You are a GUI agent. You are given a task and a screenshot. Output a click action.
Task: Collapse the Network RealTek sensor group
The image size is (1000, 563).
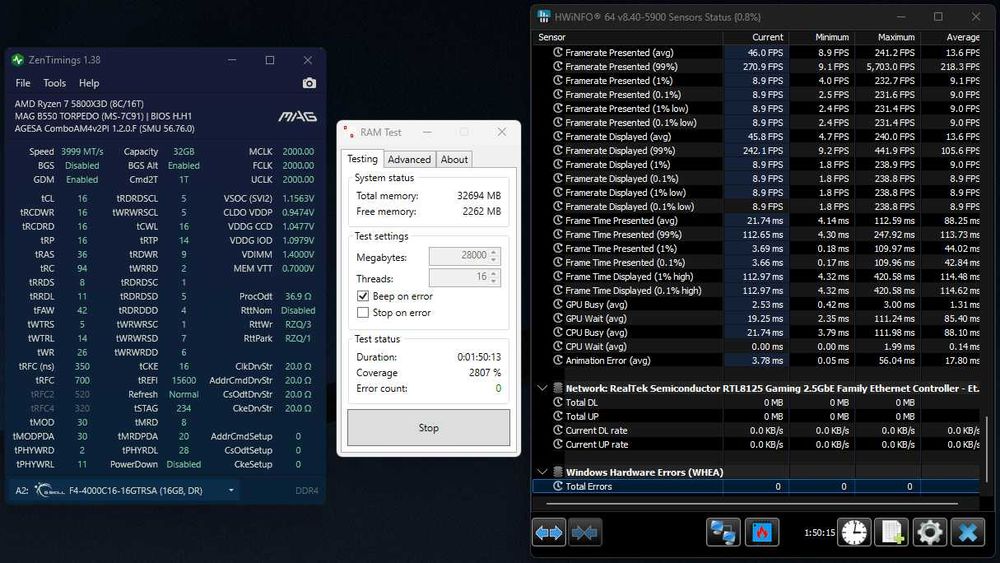click(x=542, y=388)
